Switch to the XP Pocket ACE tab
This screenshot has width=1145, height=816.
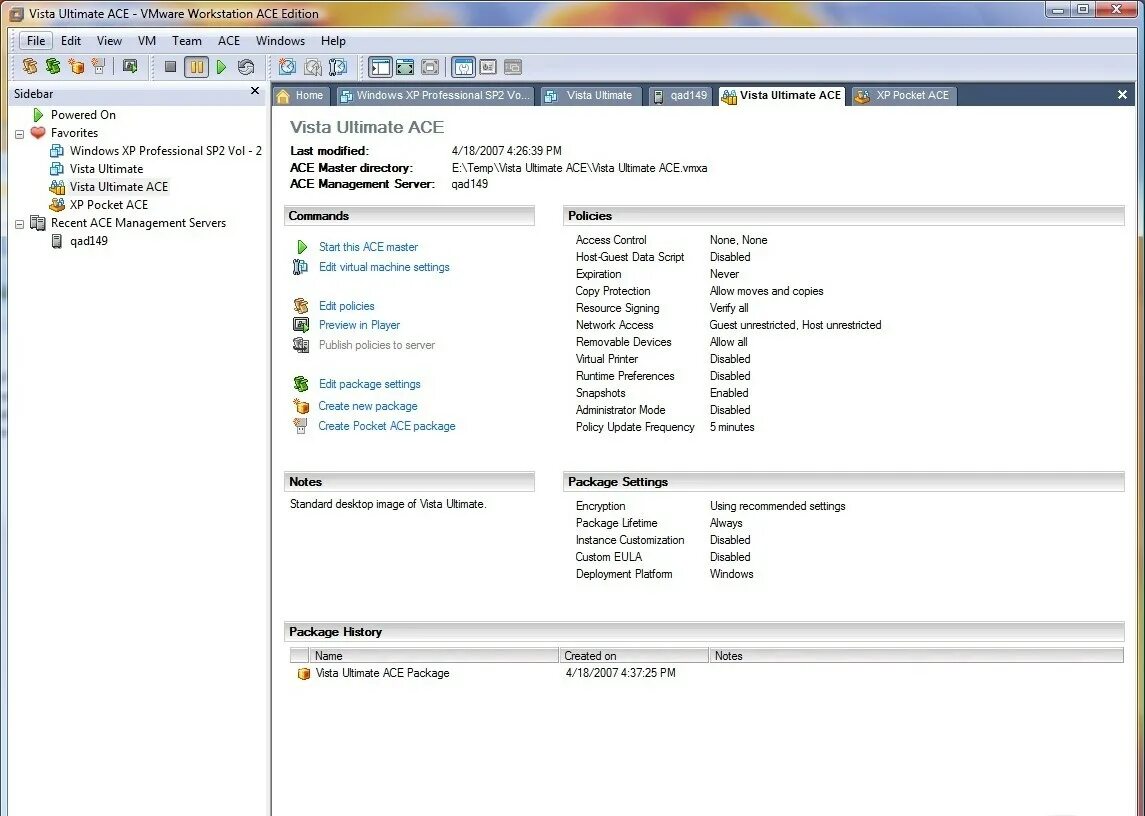904,96
